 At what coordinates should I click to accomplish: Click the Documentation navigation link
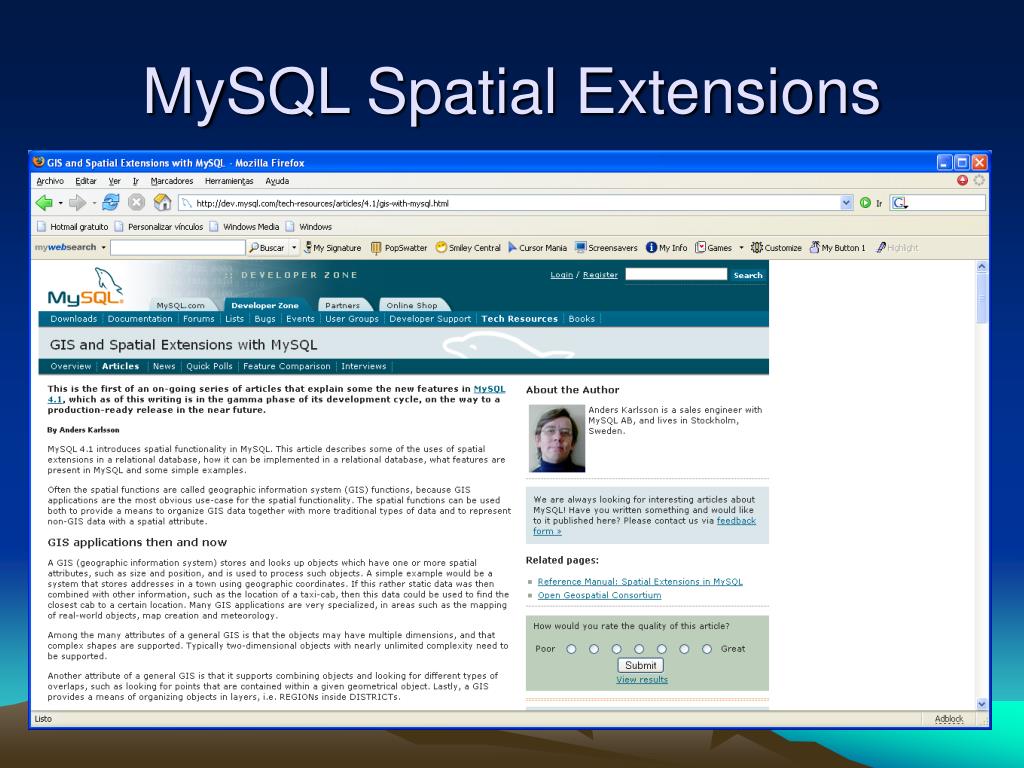pos(140,319)
